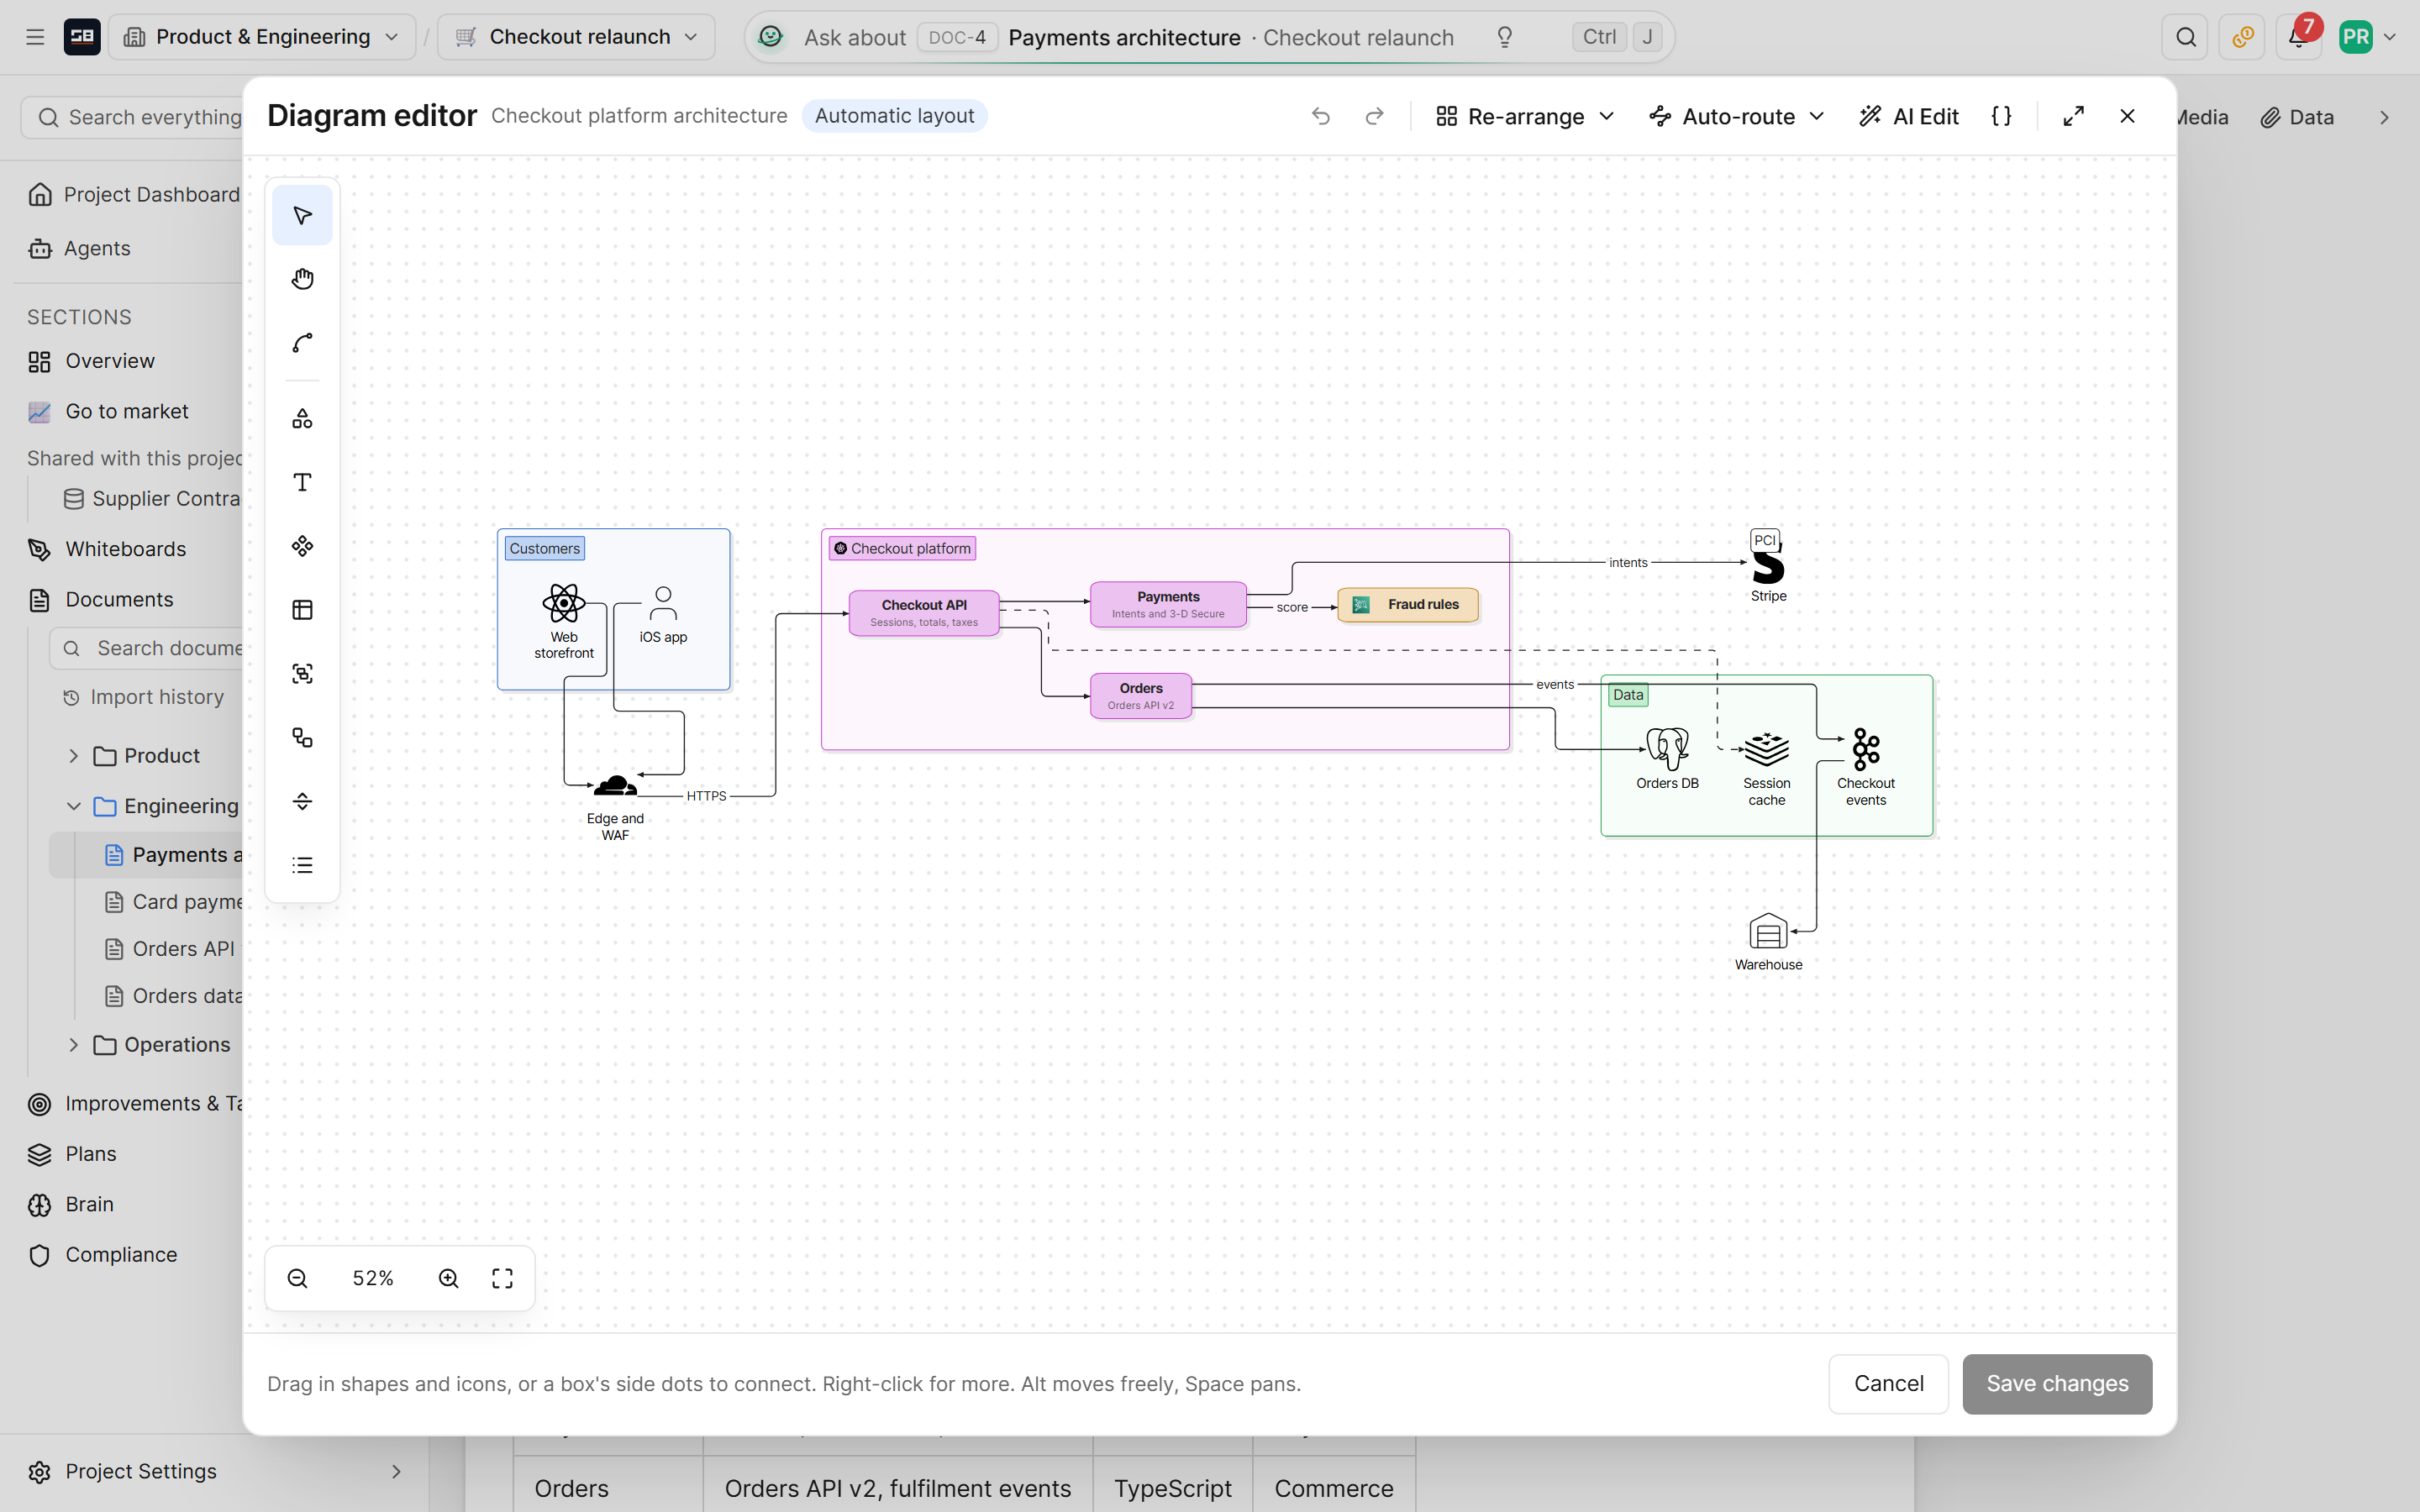Image resolution: width=2420 pixels, height=1512 pixels.
Task: Activate the hand pan tool
Action: point(302,279)
